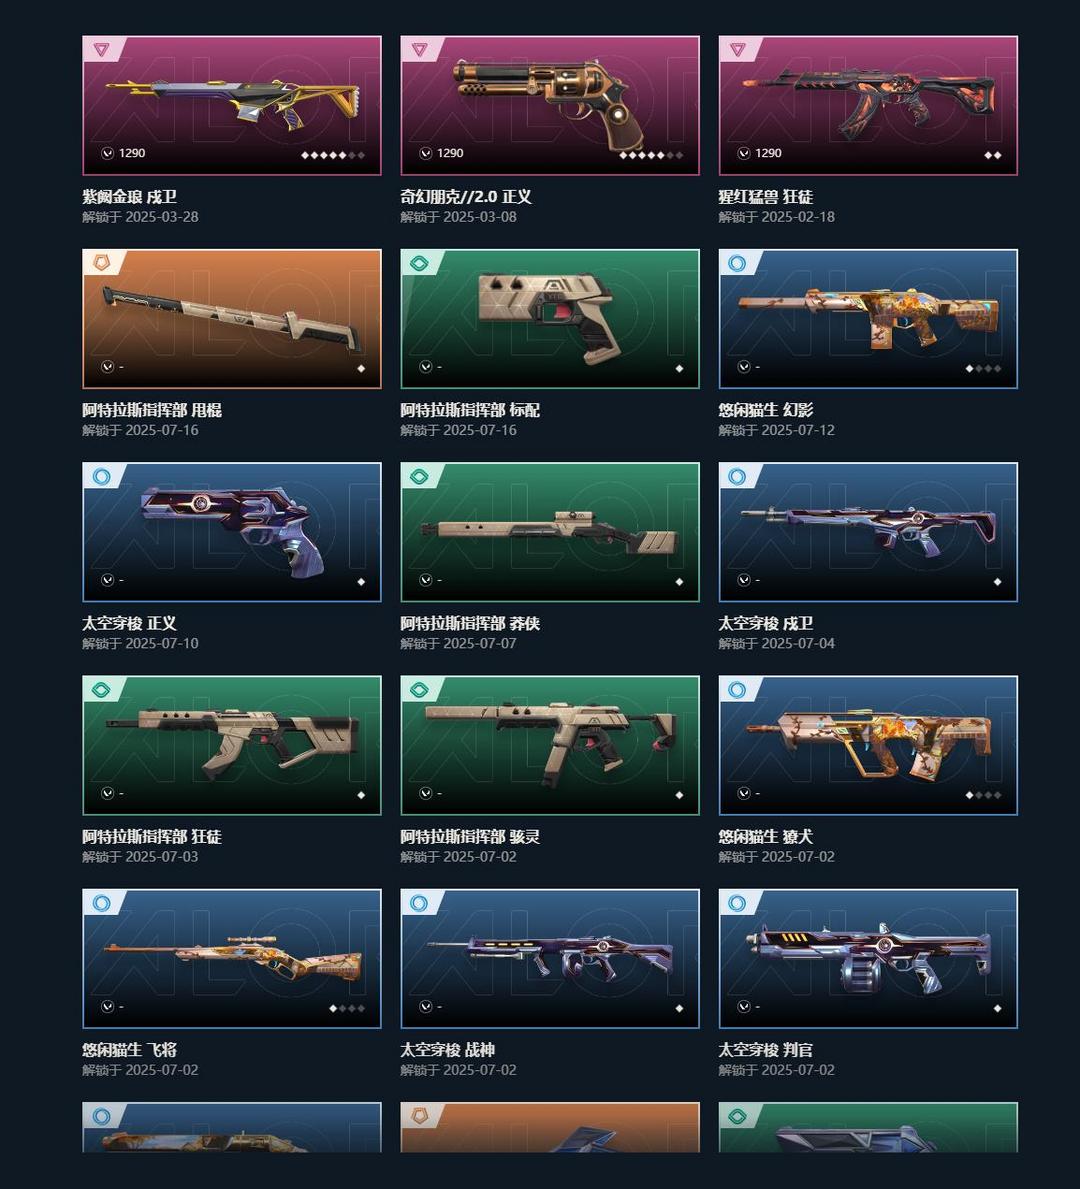The height and width of the screenshot is (1189, 1080).
Task: Click the orange tier icon on 阿特拉斯指挥部 甩棍
Action: [x=102, y=263]
